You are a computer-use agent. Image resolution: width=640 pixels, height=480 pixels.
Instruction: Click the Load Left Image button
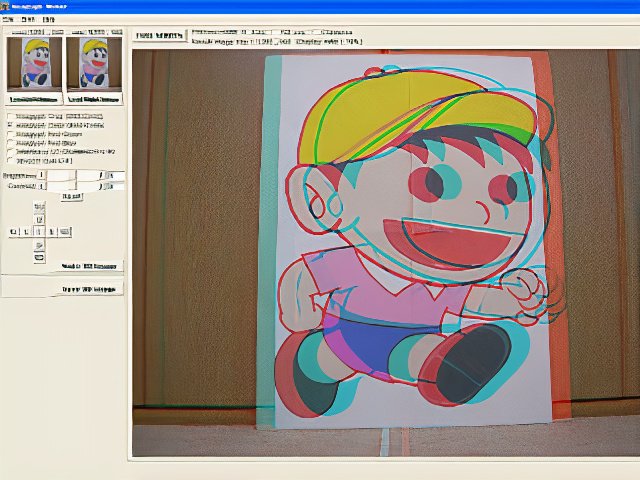34,99
